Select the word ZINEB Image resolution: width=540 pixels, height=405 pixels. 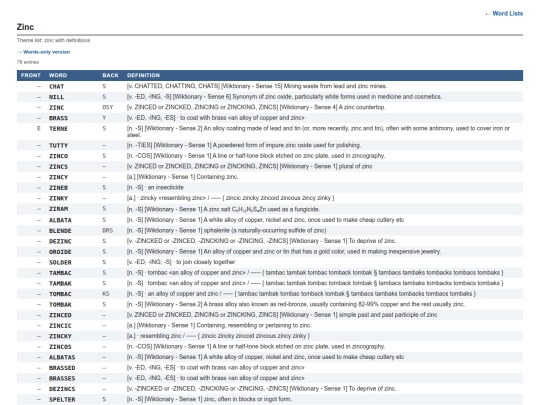pyautogui.click(x=58, y=188)
